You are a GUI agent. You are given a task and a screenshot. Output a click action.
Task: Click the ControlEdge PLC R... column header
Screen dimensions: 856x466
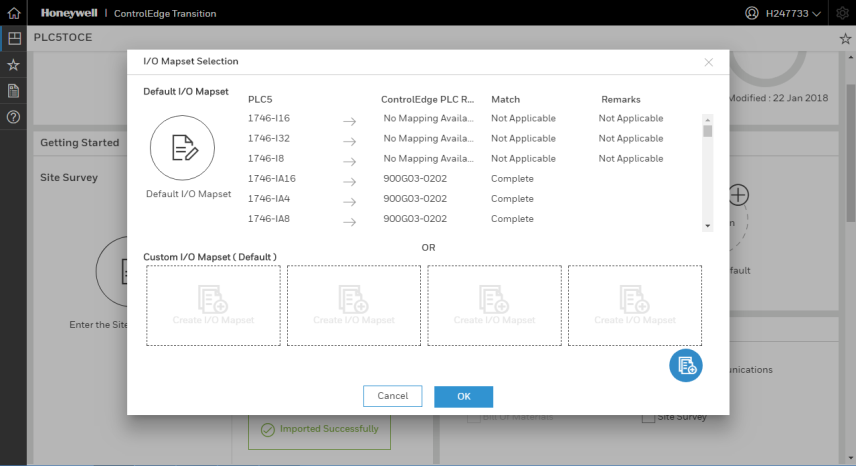pyautogui.click(x=427, y=99)
